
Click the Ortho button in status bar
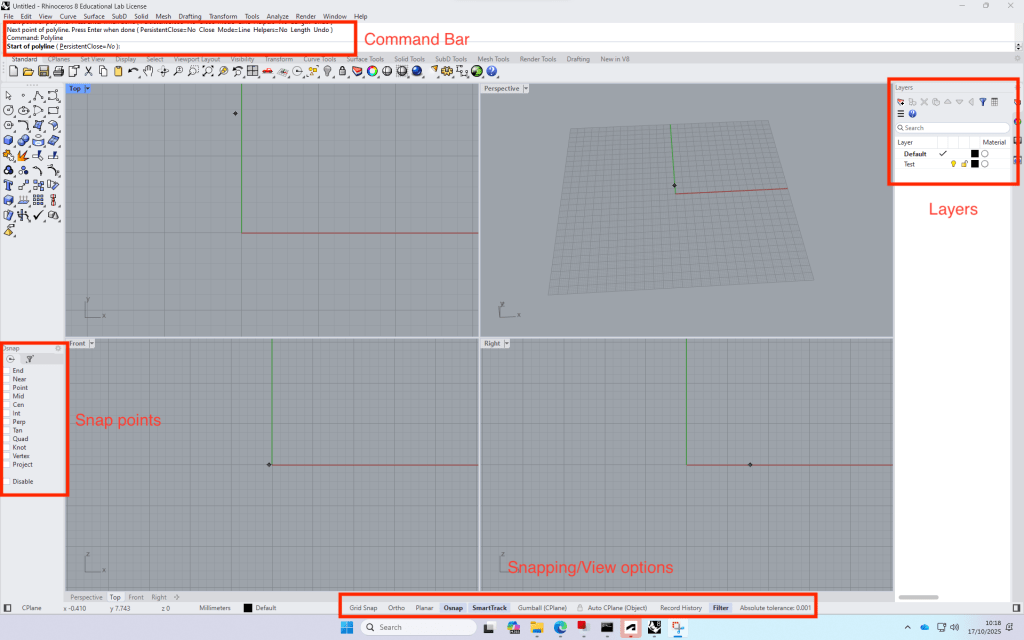[397, 607]
